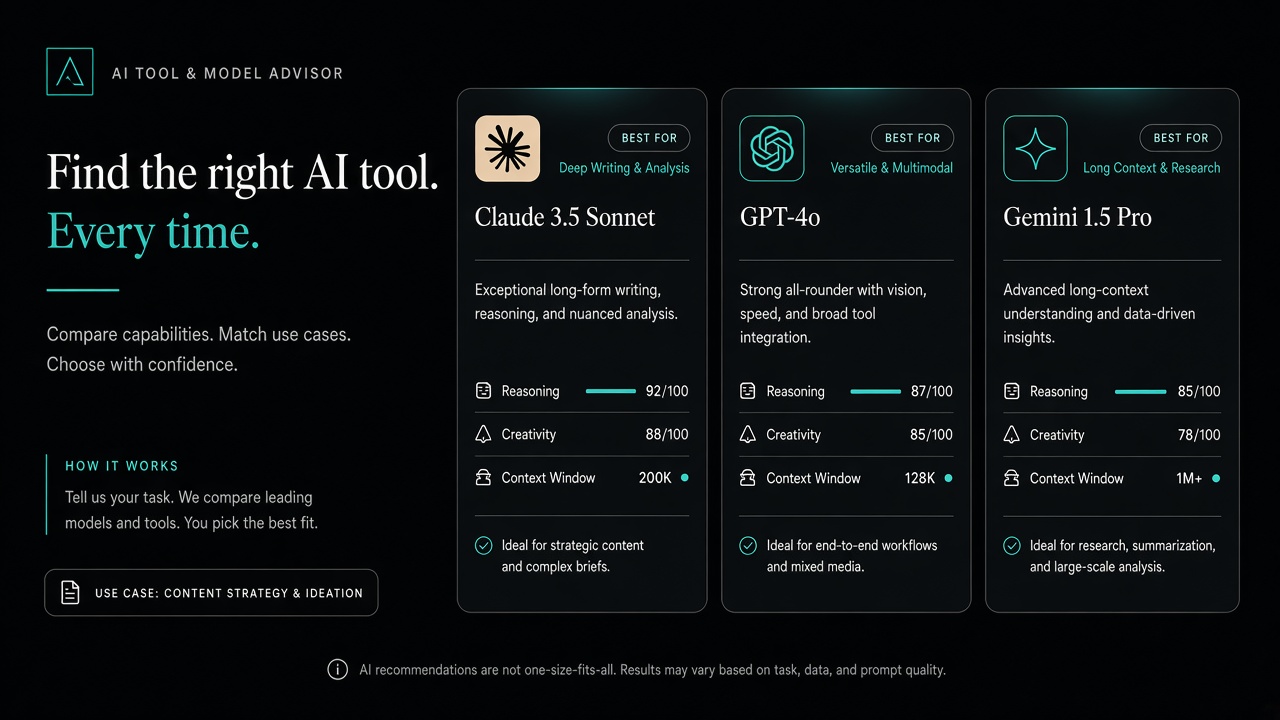Click the checkmark beside 'Ideal for research, summarization'

1012,546
